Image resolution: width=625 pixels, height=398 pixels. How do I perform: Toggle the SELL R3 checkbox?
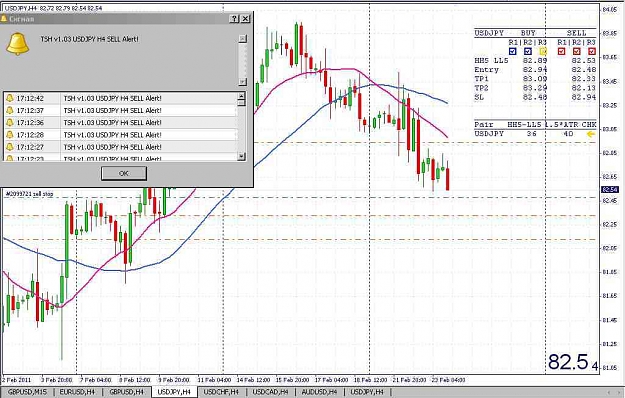592,51
